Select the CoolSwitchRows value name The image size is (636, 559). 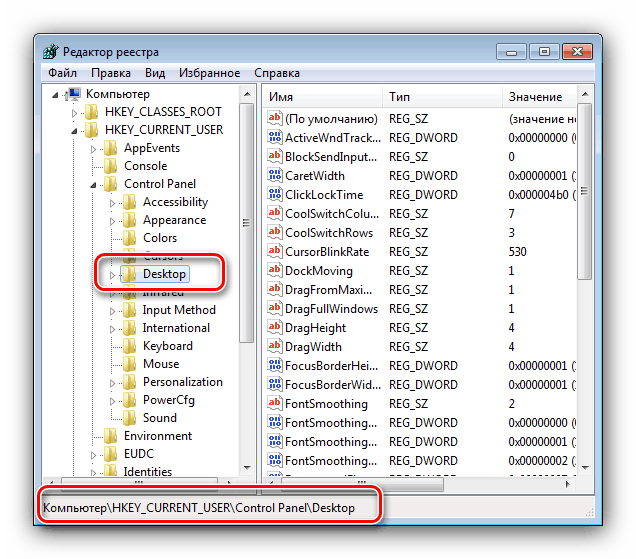(x=329, y=232)
